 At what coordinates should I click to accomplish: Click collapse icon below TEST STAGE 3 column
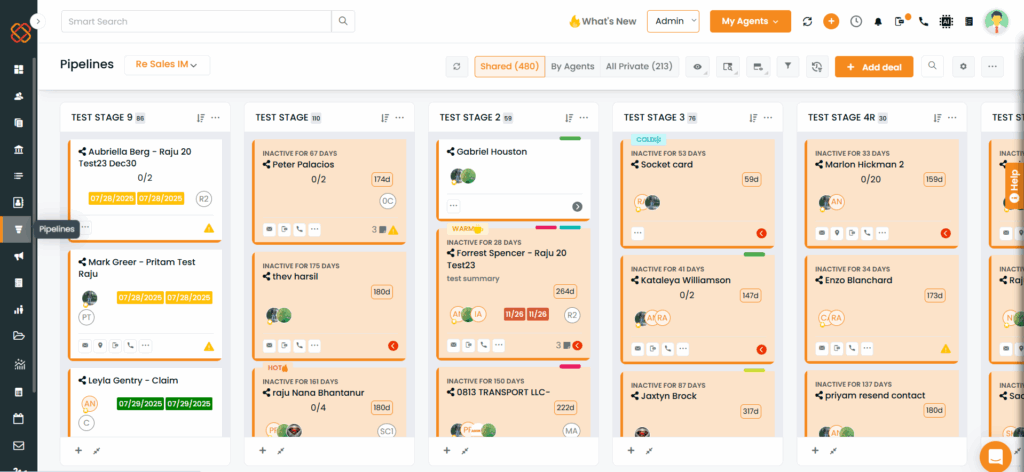[649, 450]
